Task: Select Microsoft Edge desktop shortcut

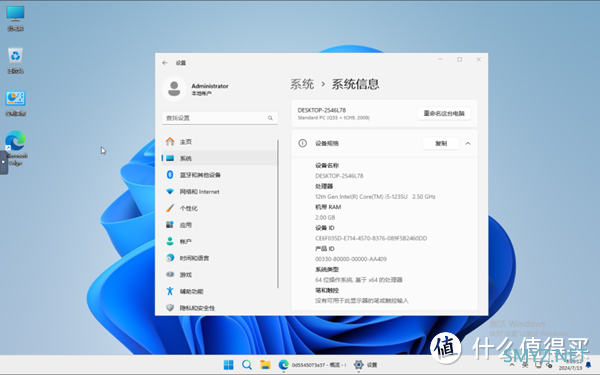Action: [16, 148]
